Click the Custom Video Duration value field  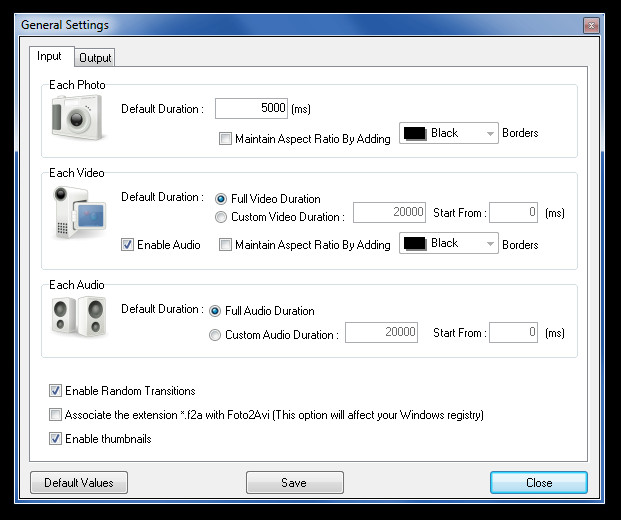(x=389, y=212)
